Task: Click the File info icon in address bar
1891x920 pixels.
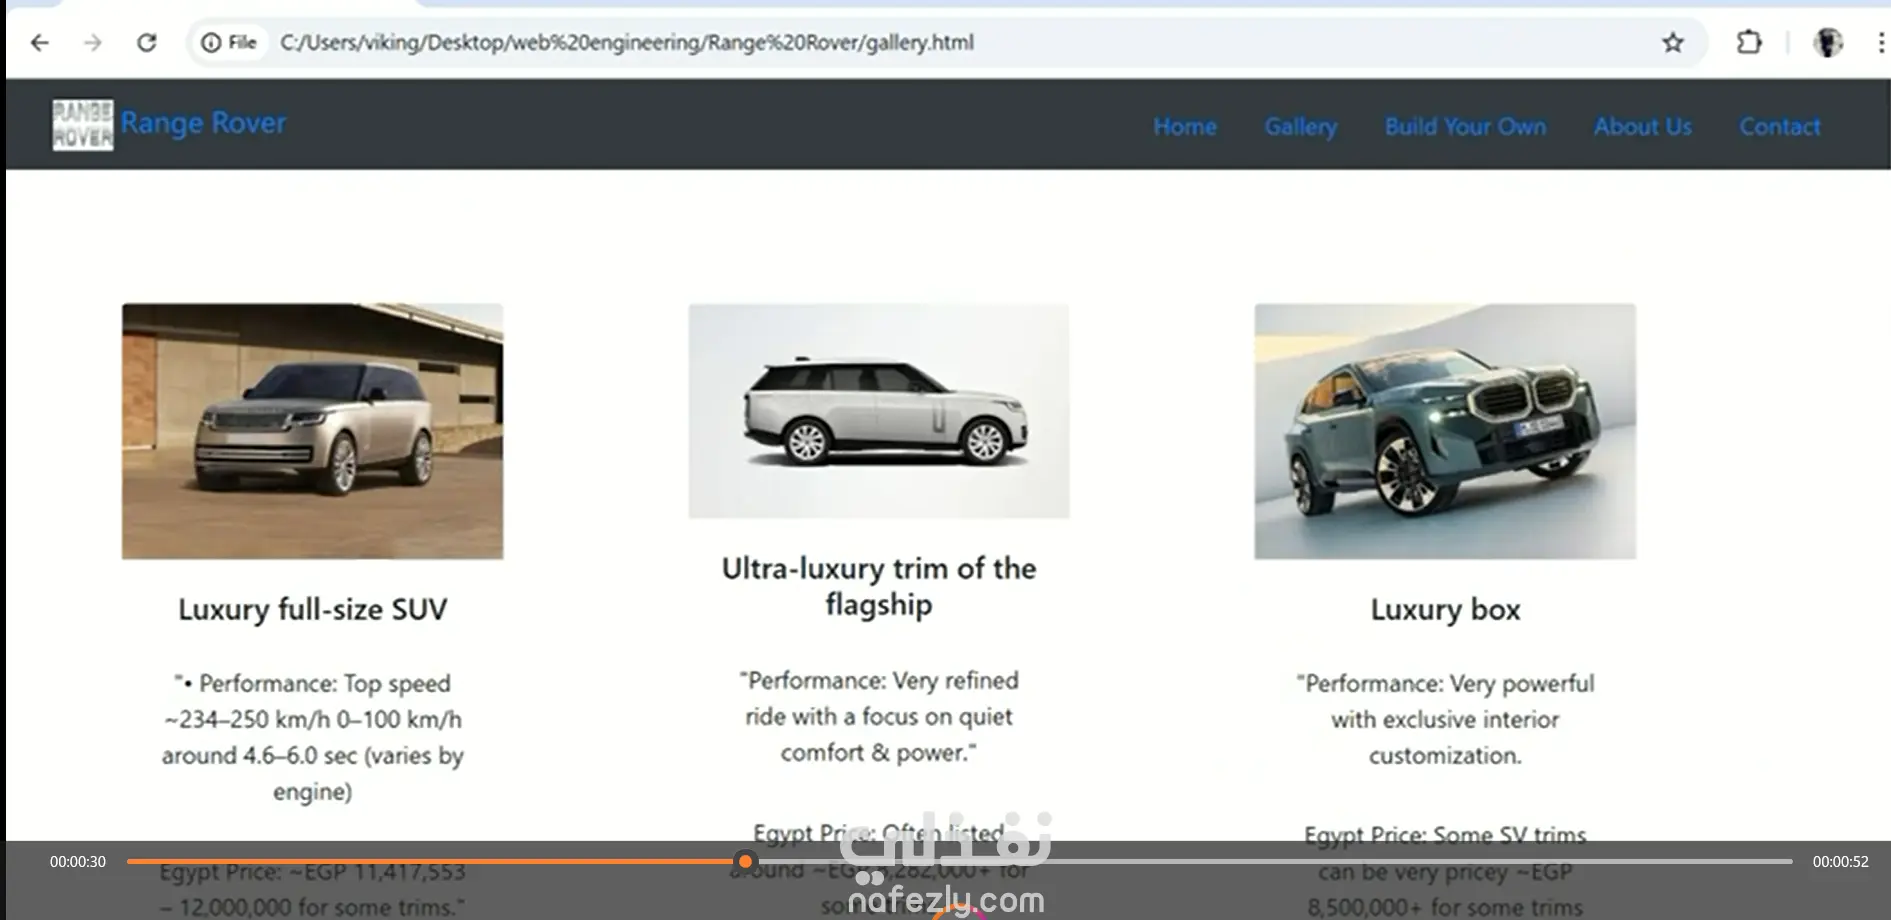Action: tap(229, 43)
